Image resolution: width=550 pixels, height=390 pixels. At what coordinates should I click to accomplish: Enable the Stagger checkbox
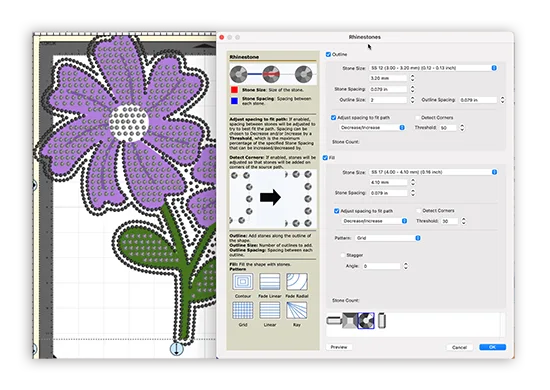point(343,255)
